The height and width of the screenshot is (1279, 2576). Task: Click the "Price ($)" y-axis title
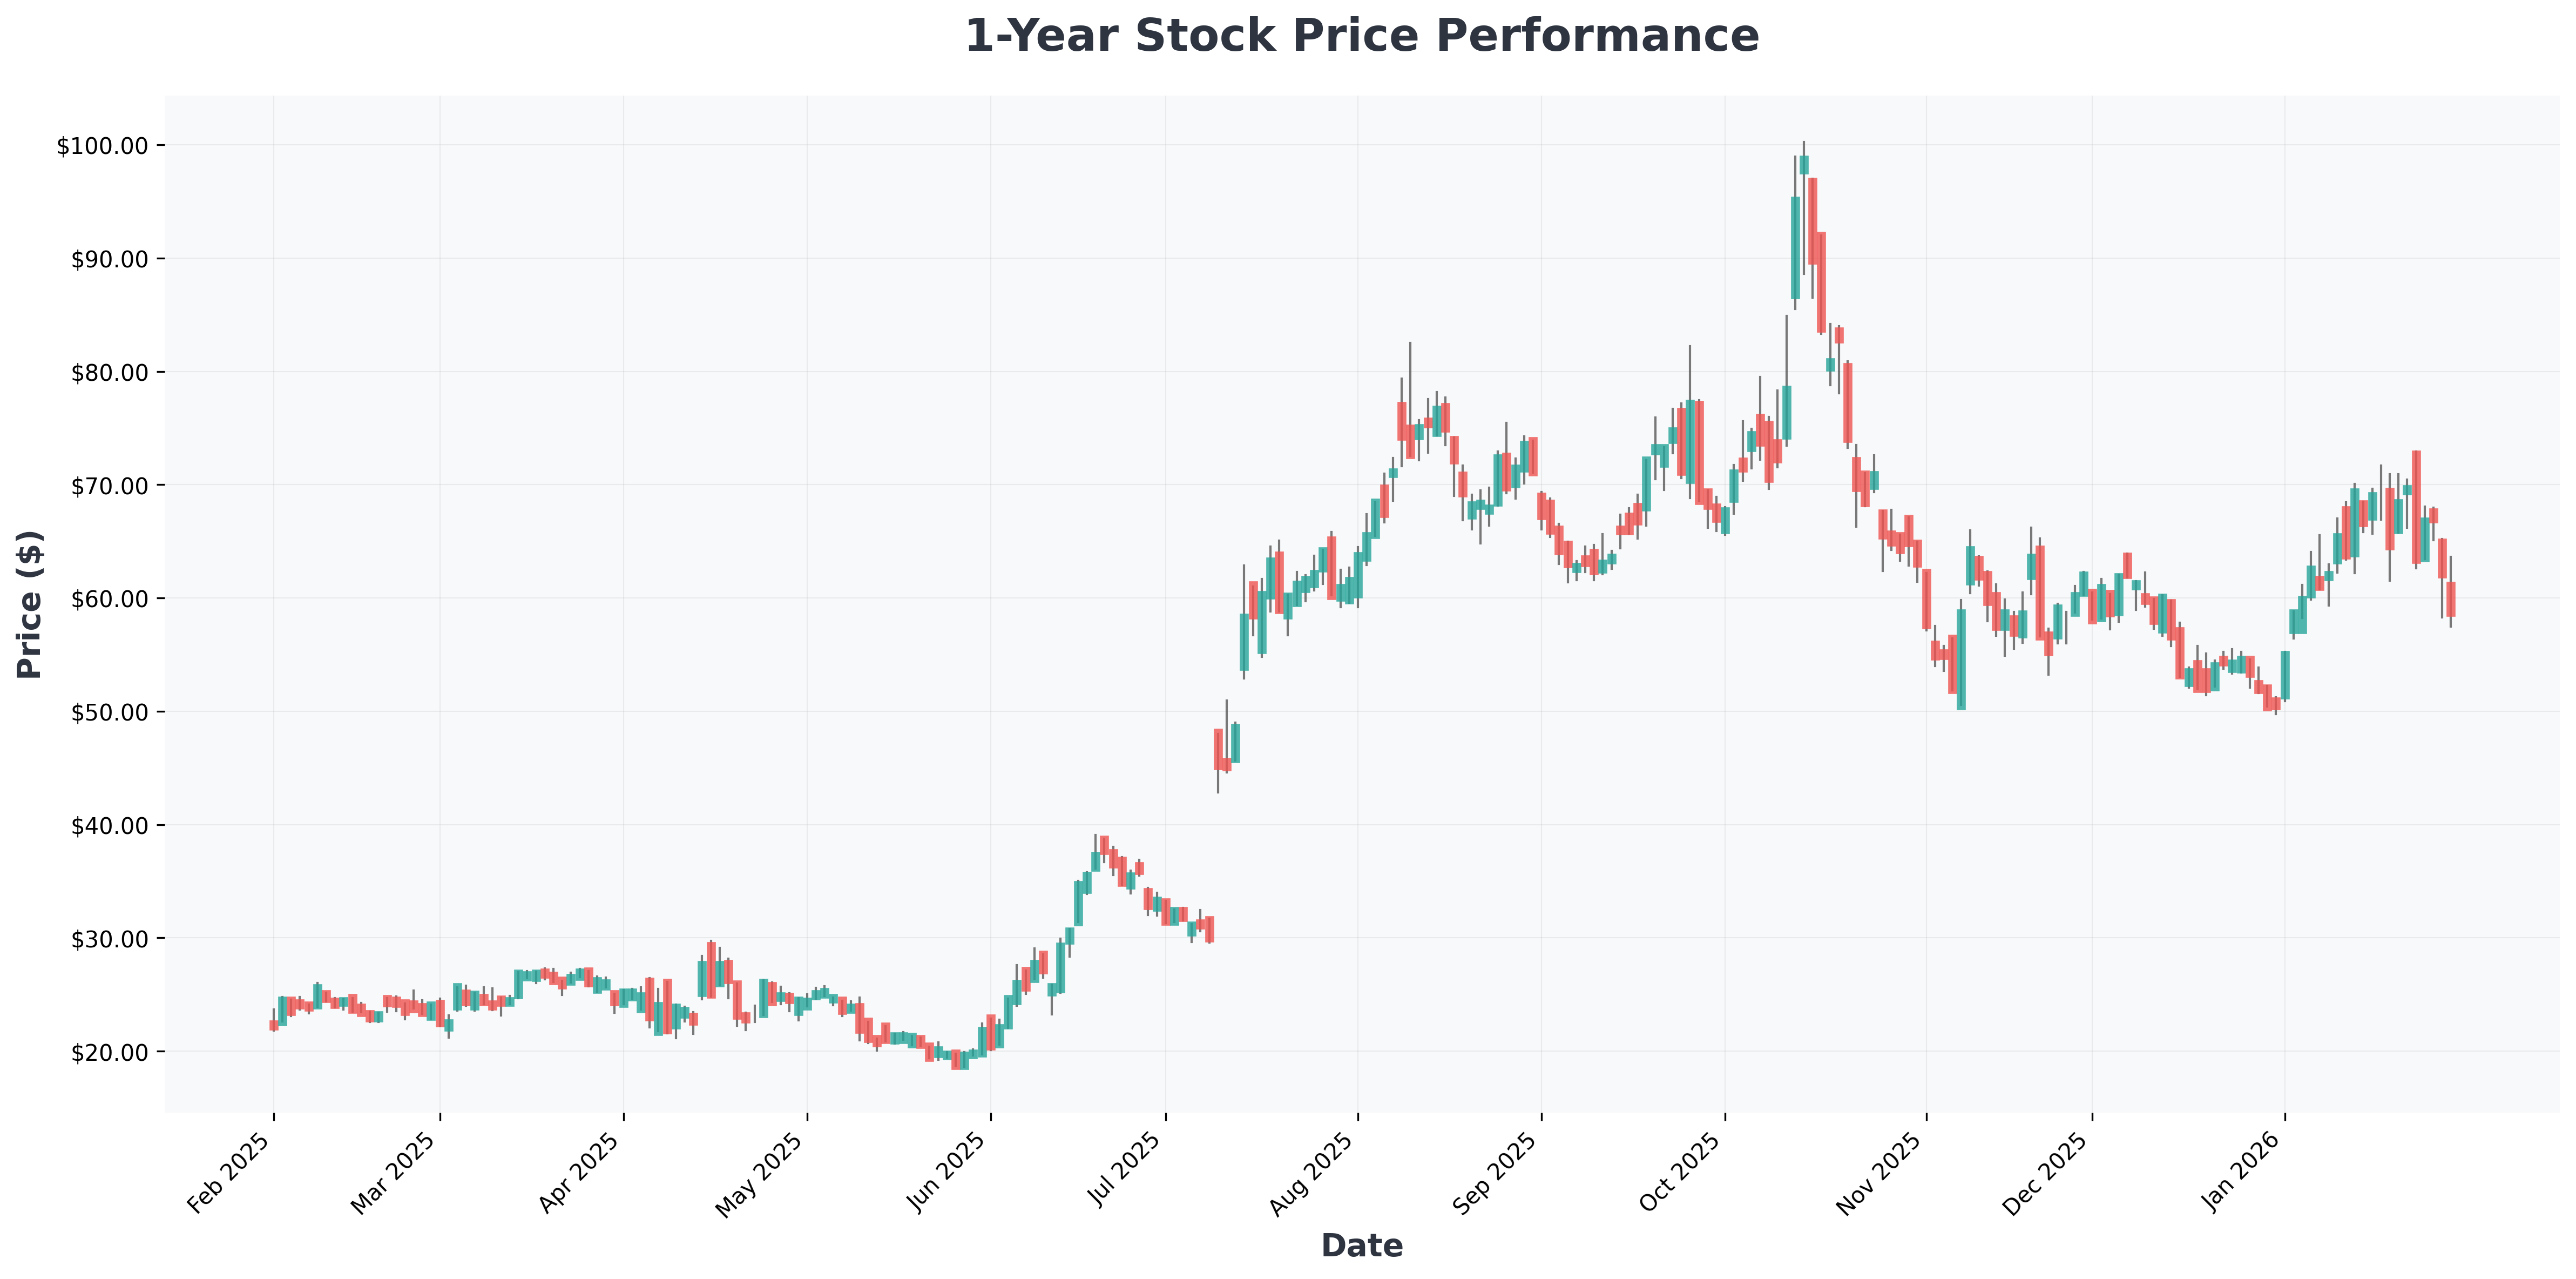pyautogui.click(x=30, y=605)
